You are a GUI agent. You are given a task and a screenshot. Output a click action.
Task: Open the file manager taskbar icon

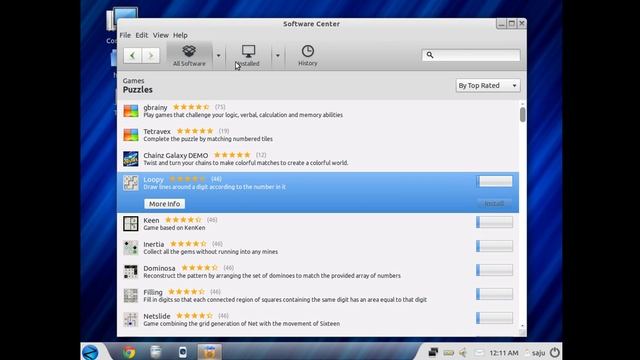[156, 352]
